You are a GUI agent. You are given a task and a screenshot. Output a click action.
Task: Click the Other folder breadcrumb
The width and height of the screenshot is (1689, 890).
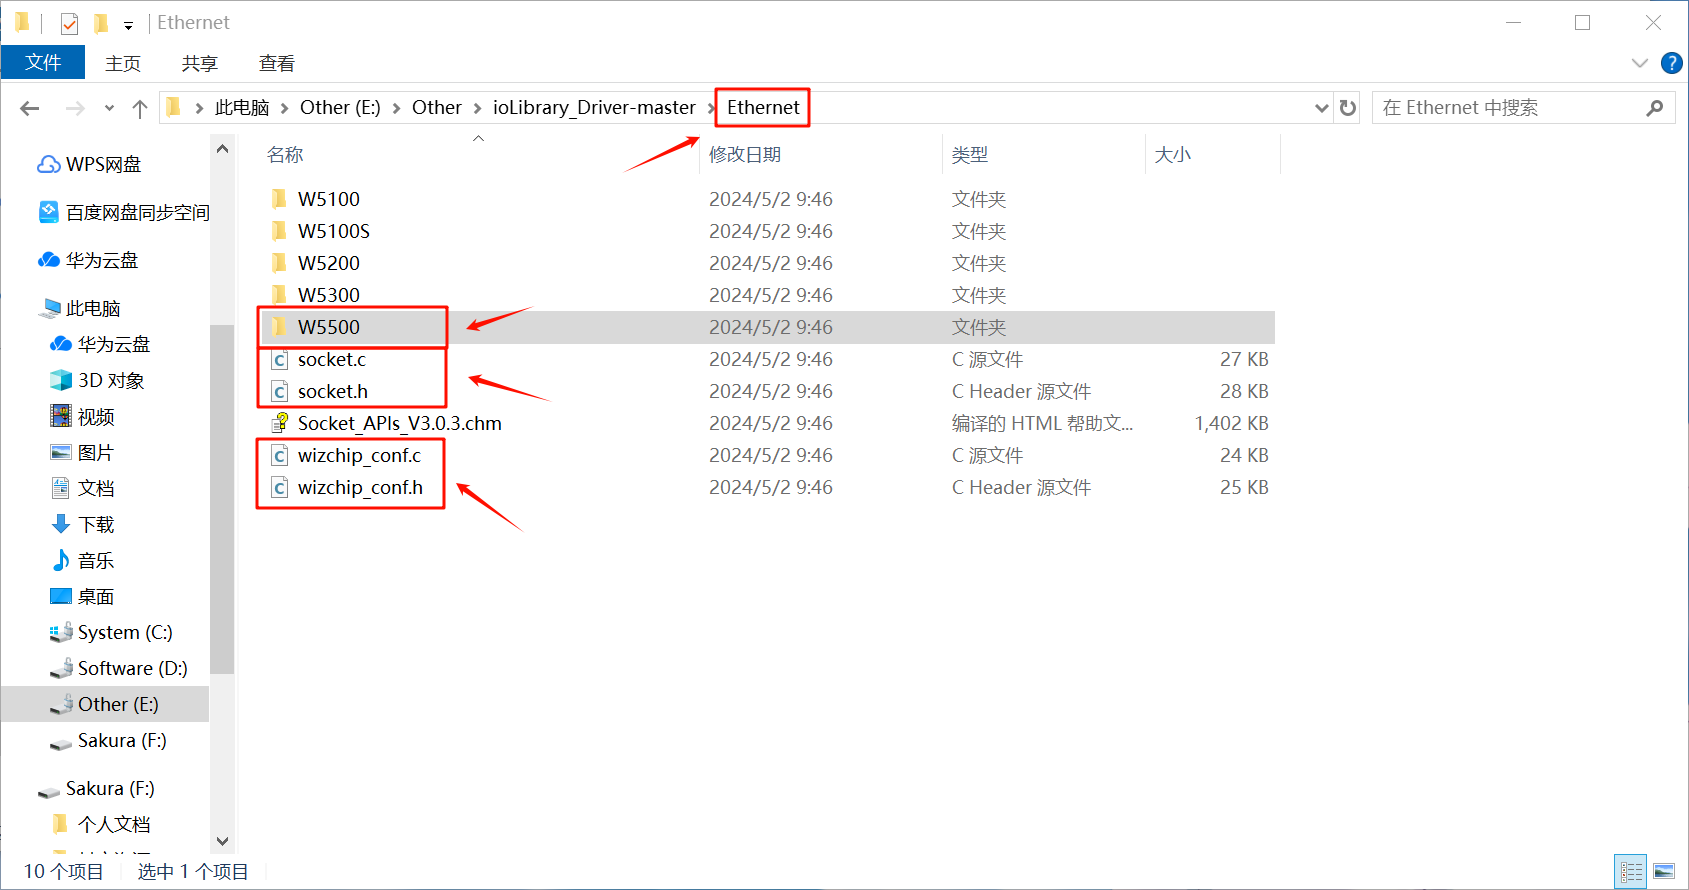click(437, 108)
